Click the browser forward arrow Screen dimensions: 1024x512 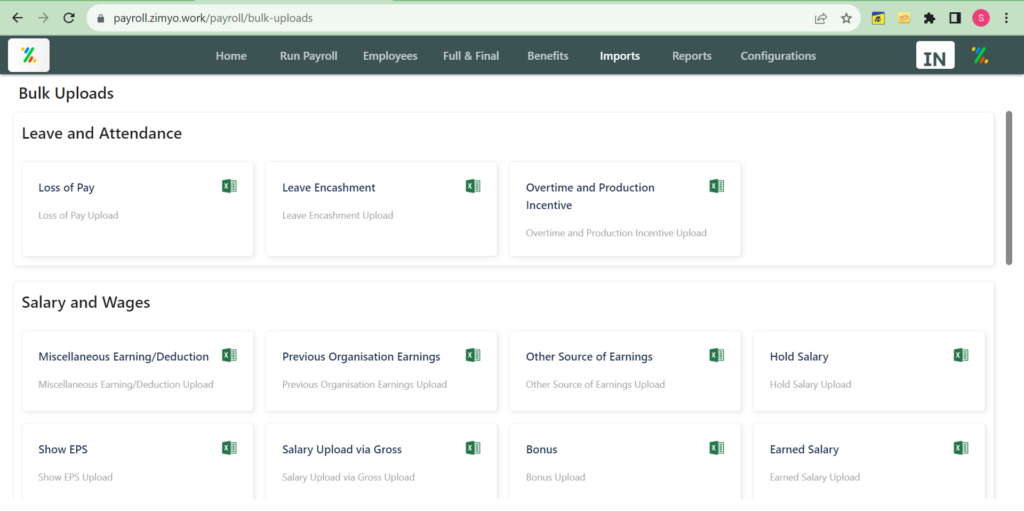click(43, 18)
